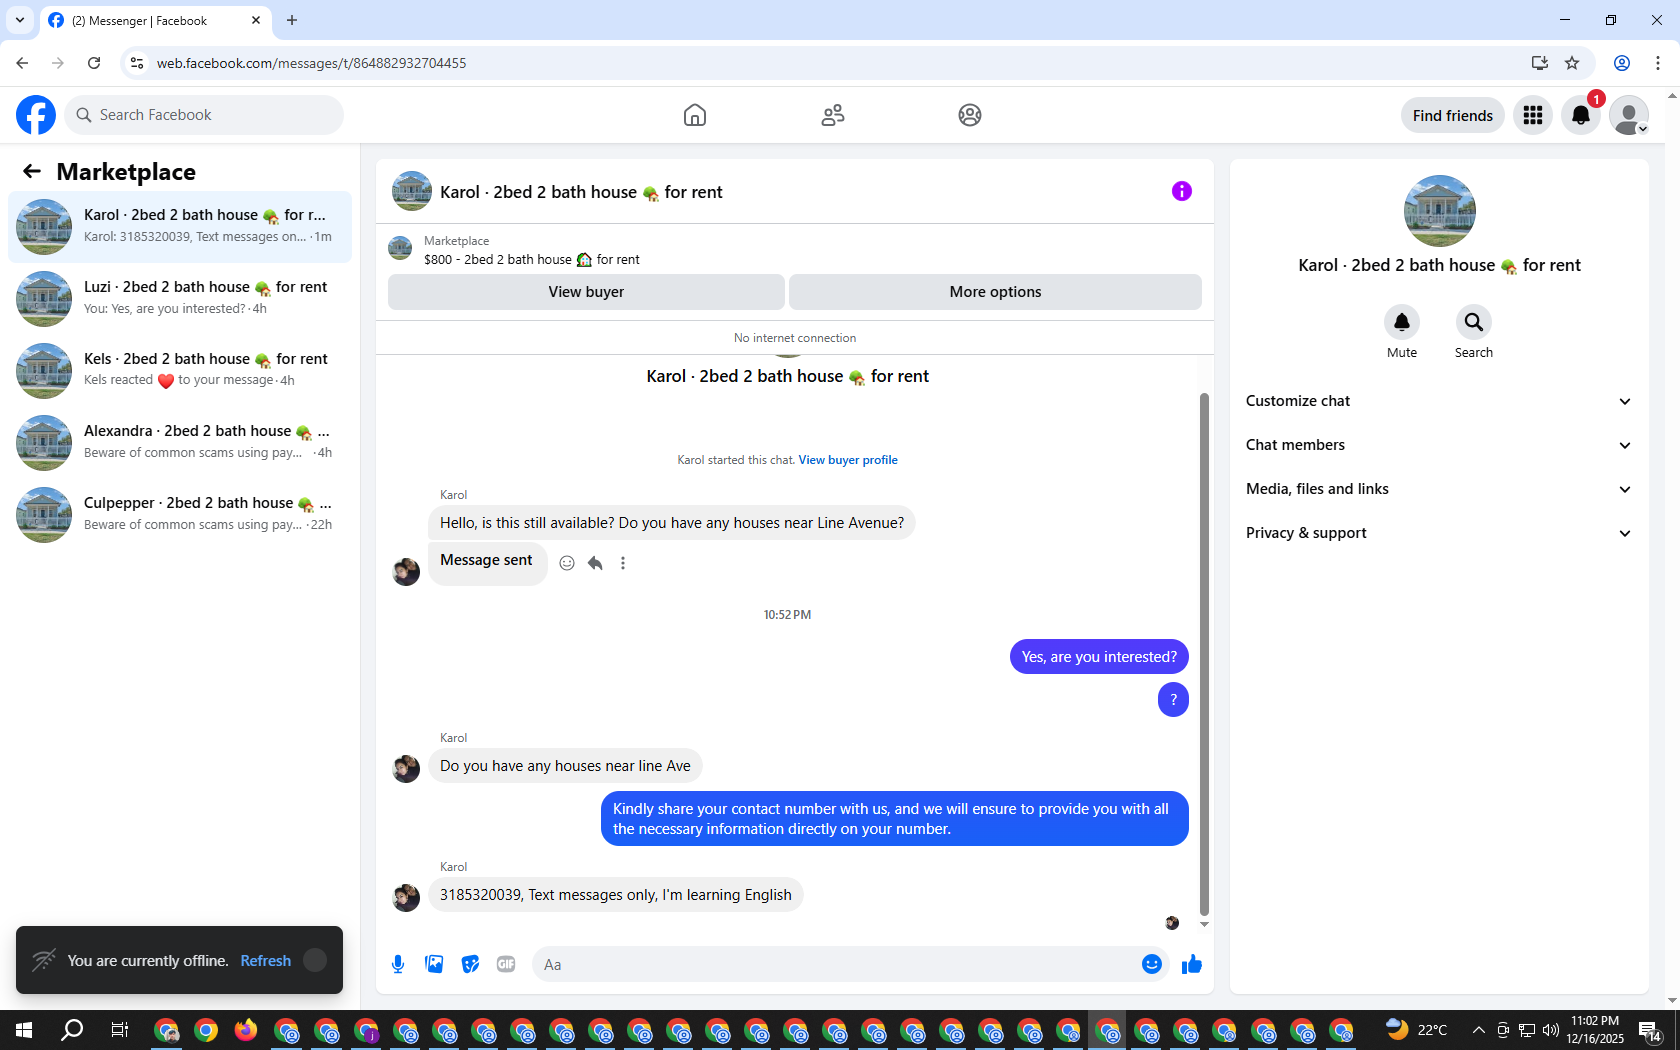
Task: Search in this conversation
Action: point(1474,322)
